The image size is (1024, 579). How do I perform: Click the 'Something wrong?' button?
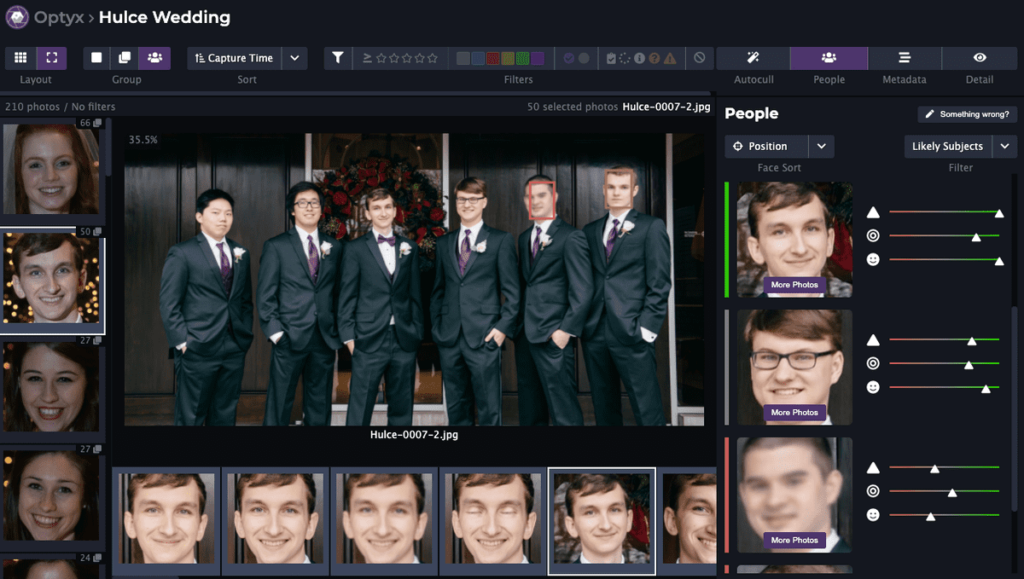967,114
